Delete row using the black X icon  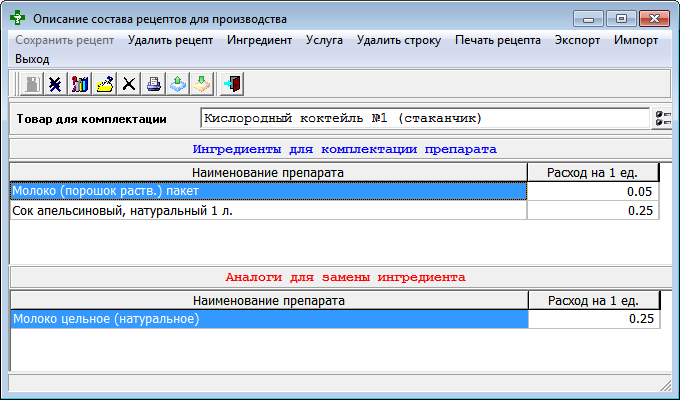(x=129, y=84)
